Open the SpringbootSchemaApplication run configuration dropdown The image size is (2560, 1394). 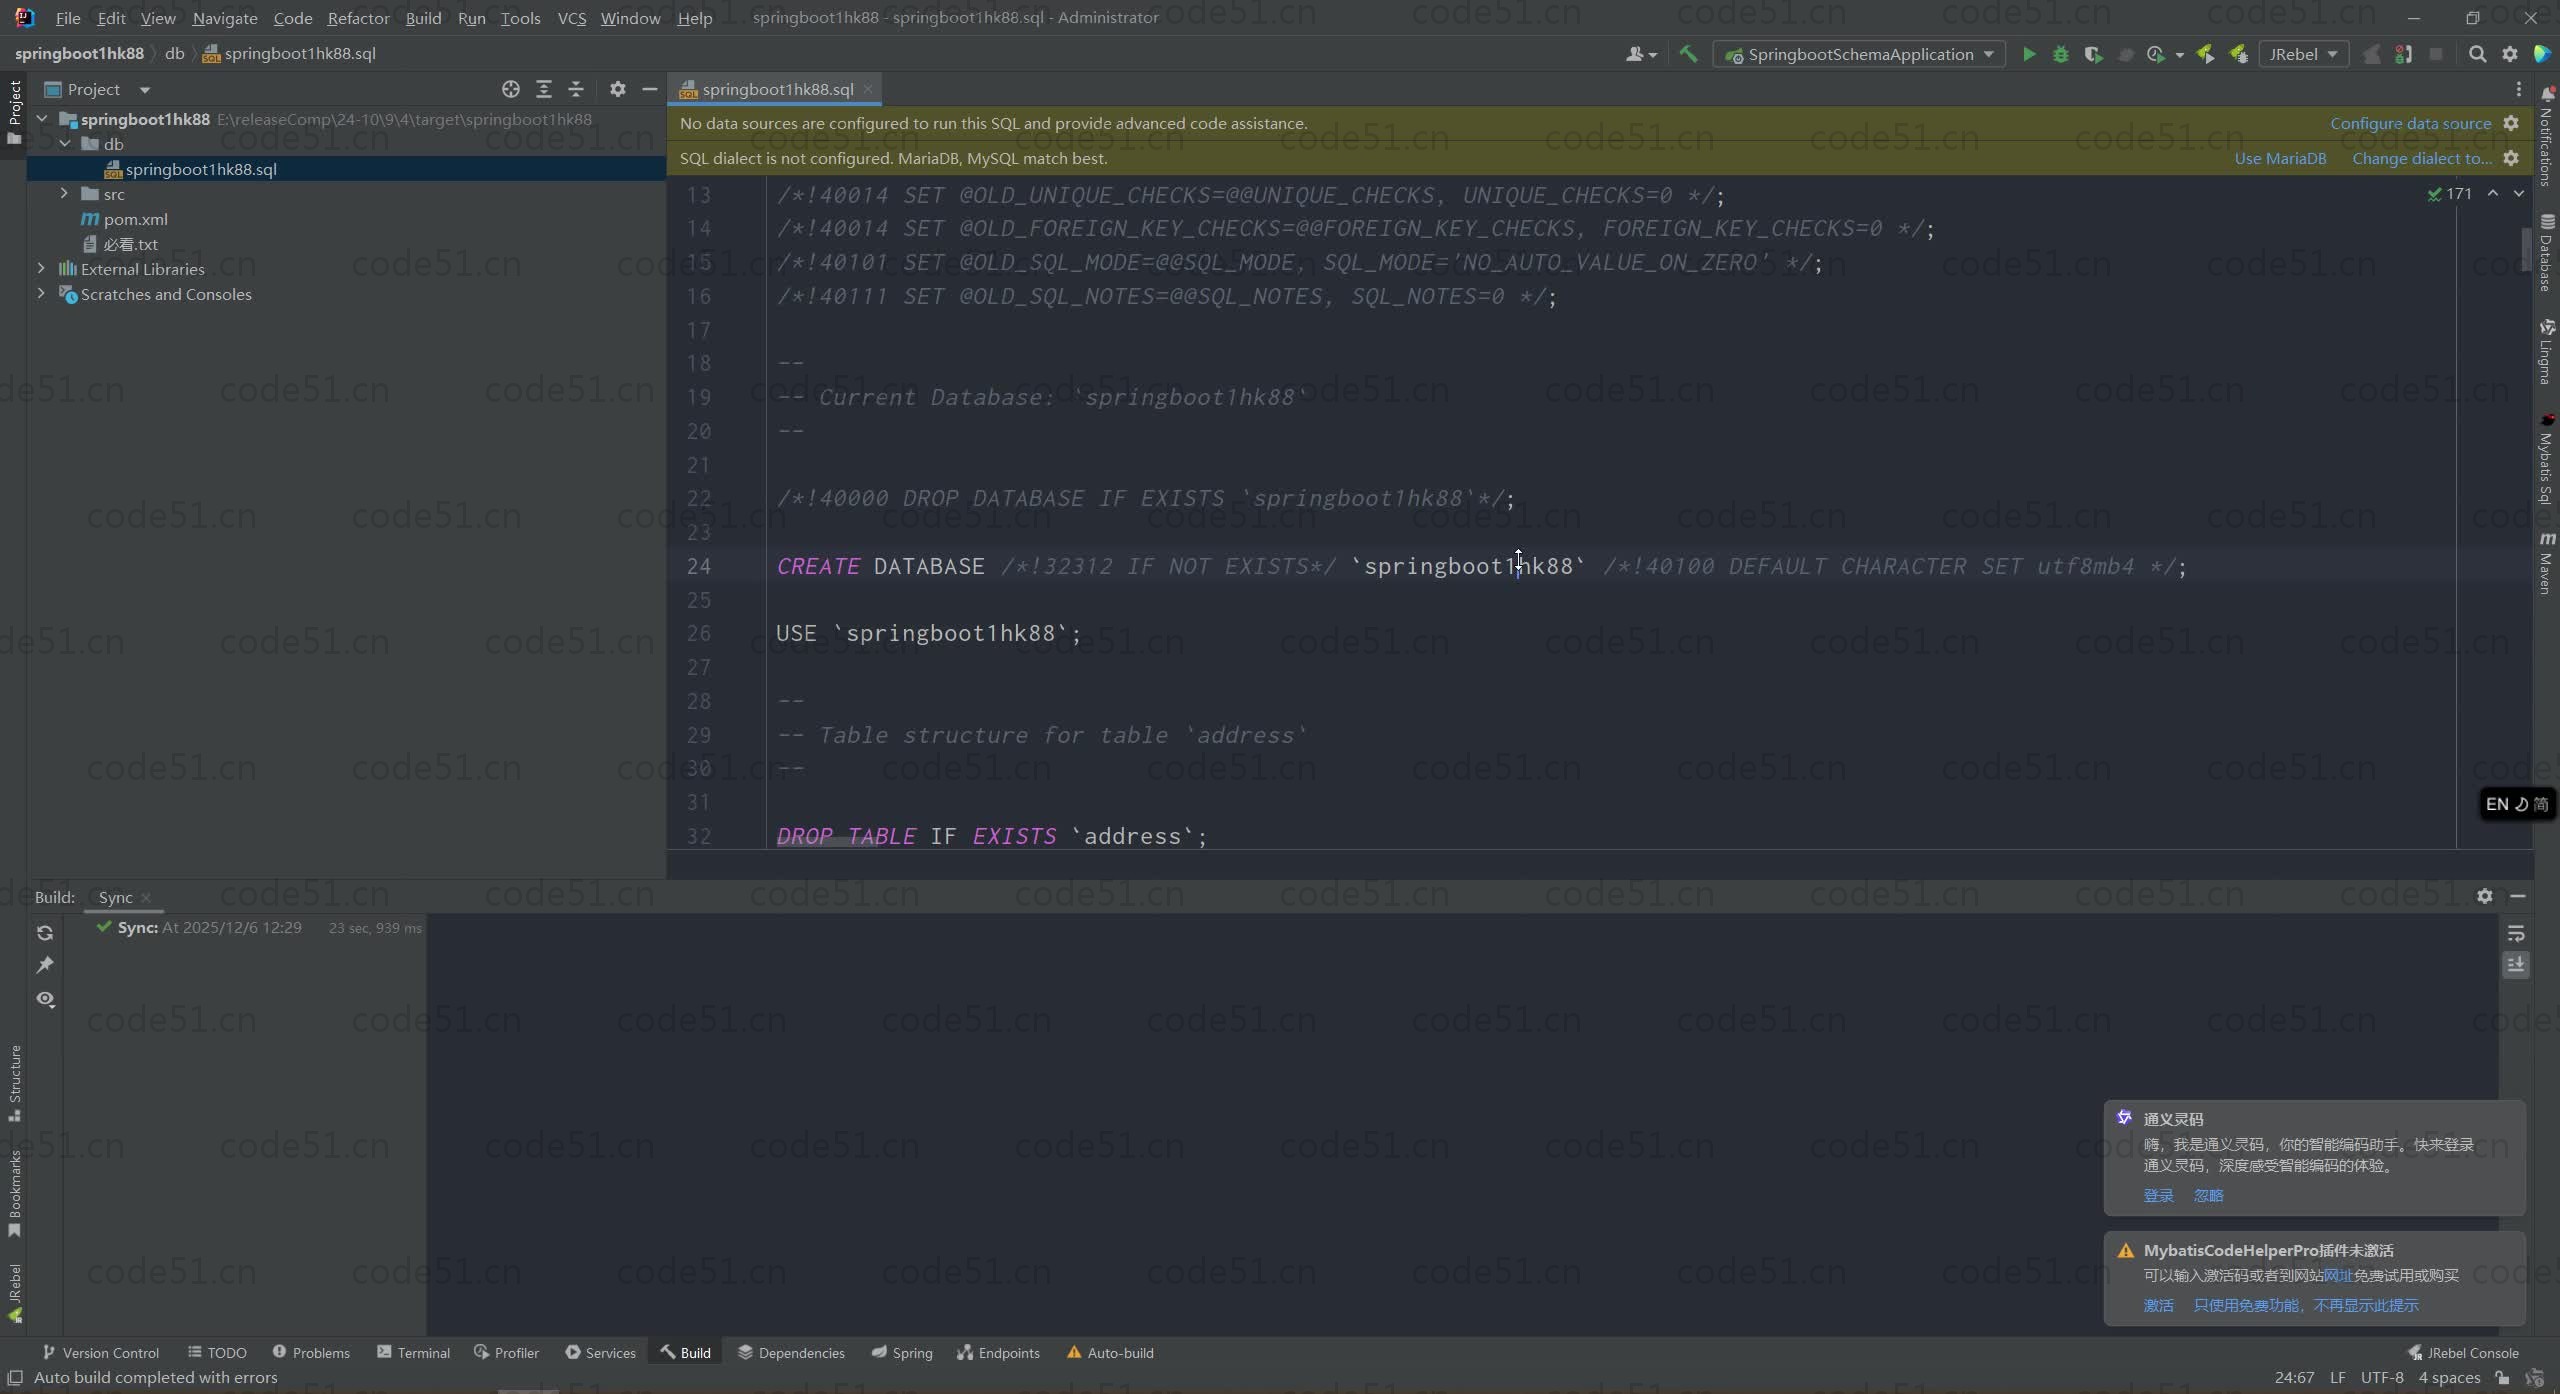pyautogui.click(x=1860, y=54)
